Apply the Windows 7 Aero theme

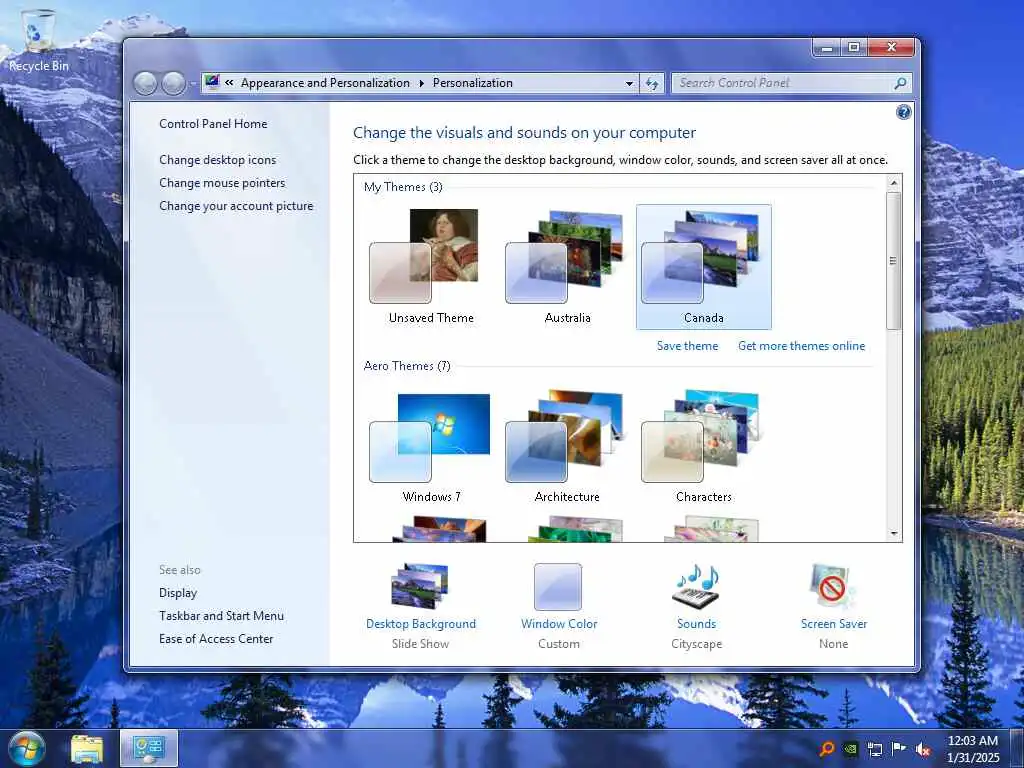430,447
